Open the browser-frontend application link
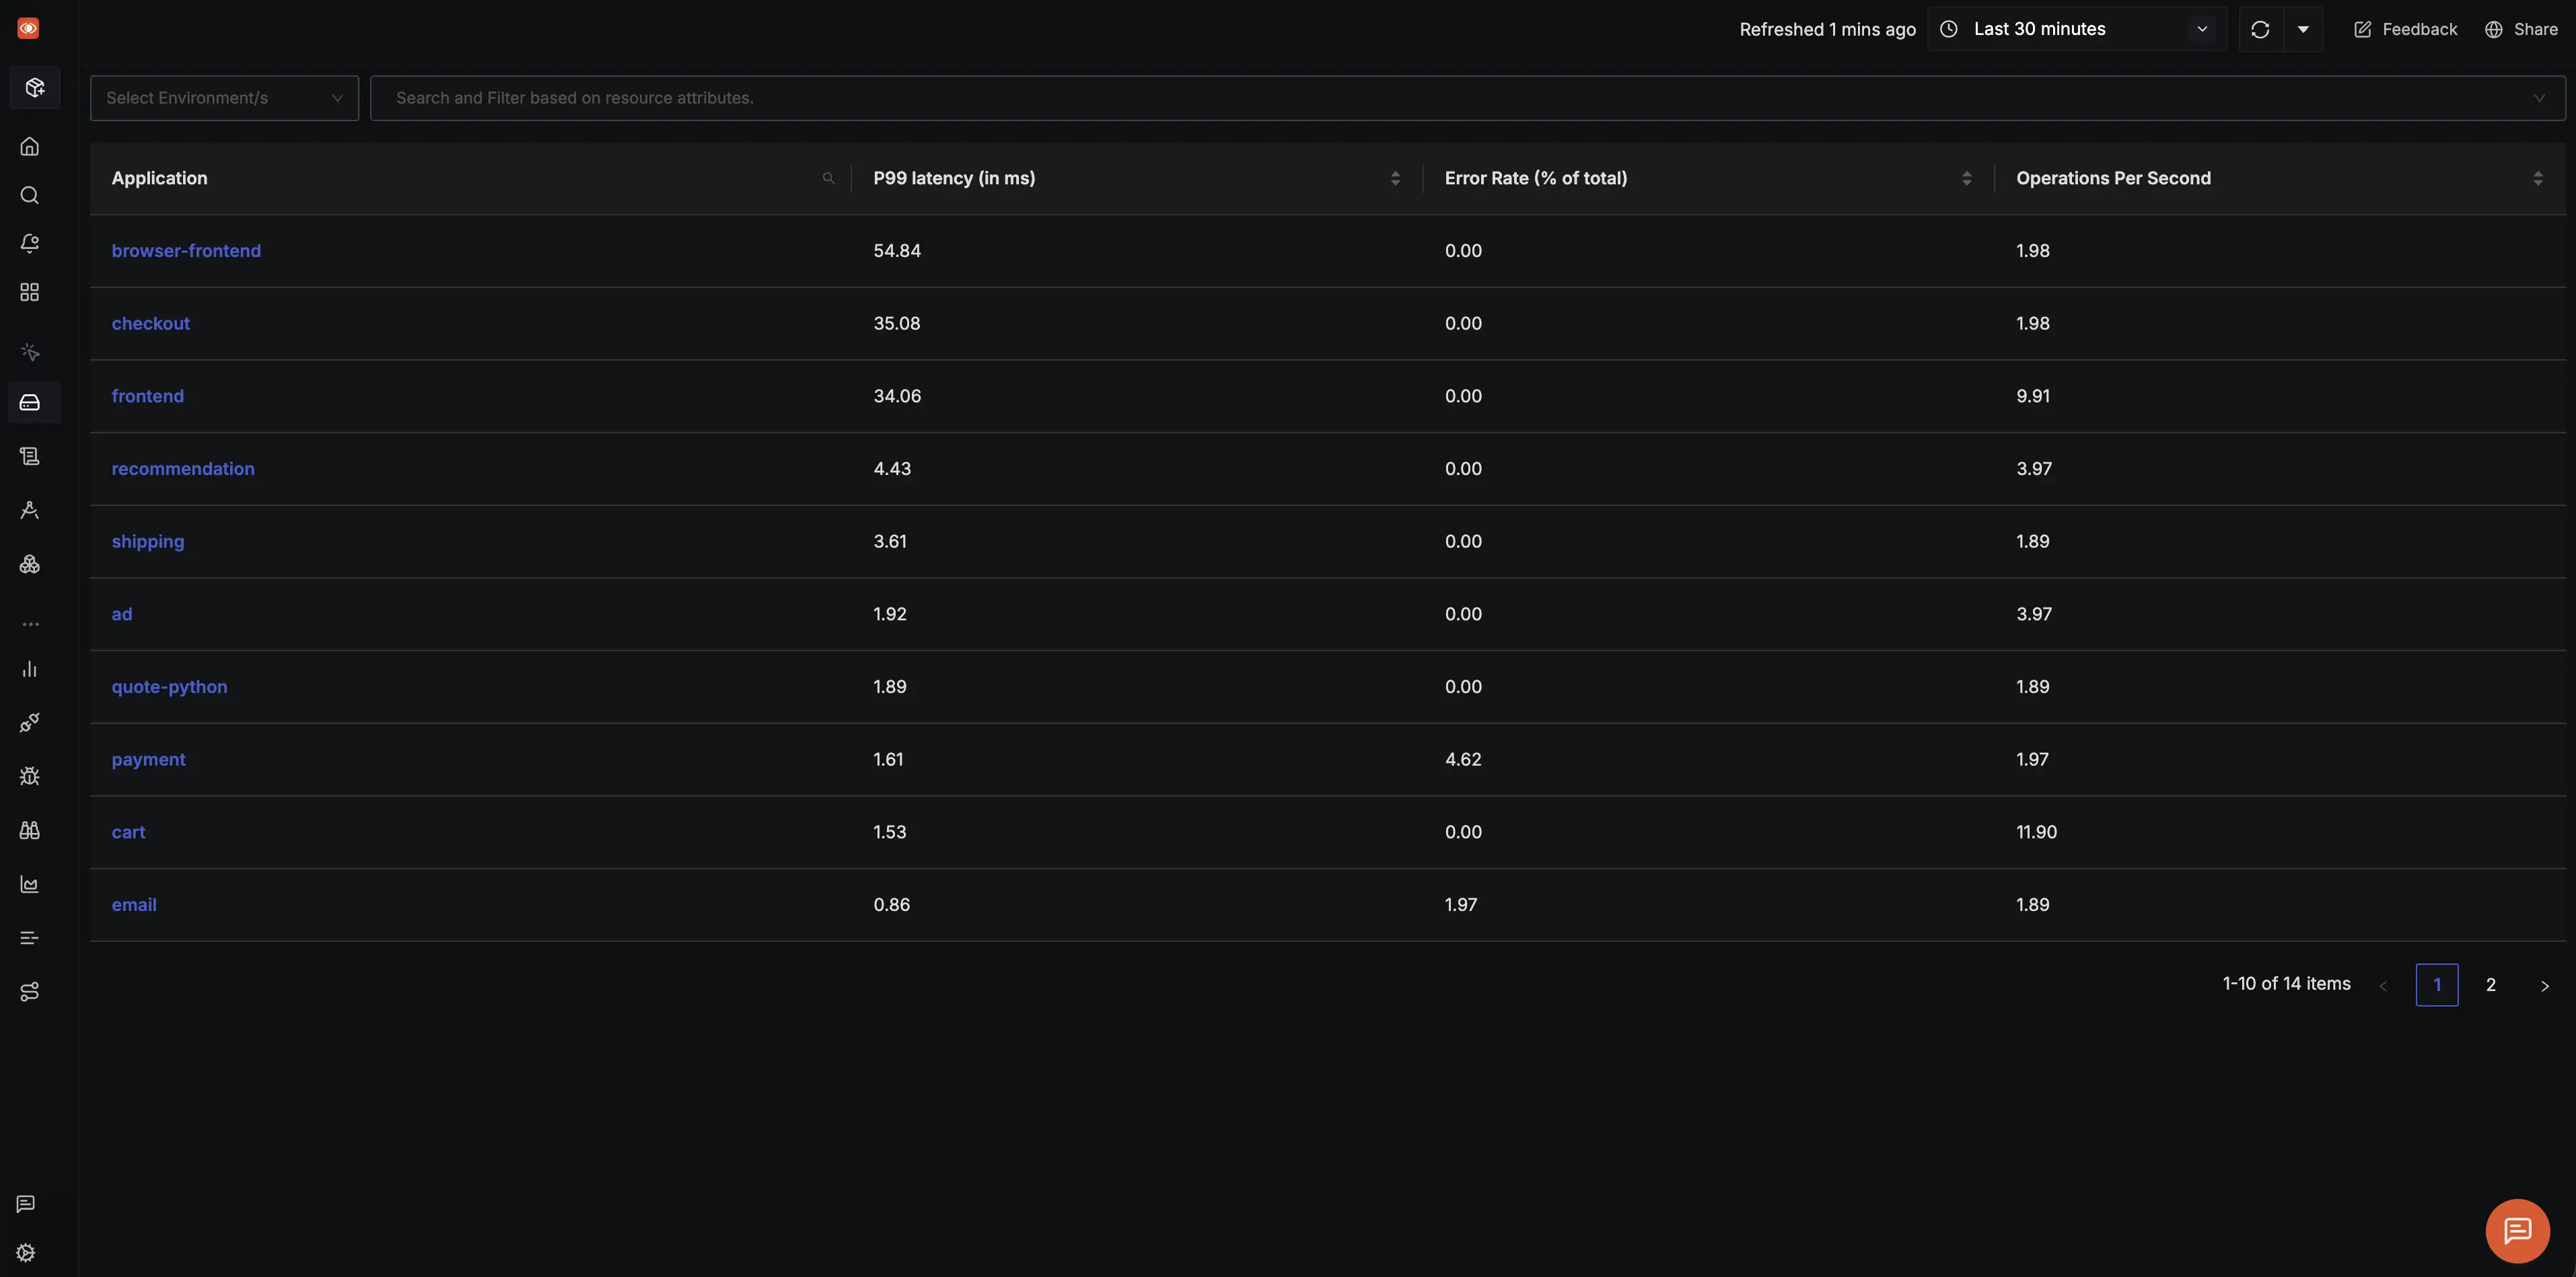The height and width of the screenshot is (1277, 2576). click(186, 251)
